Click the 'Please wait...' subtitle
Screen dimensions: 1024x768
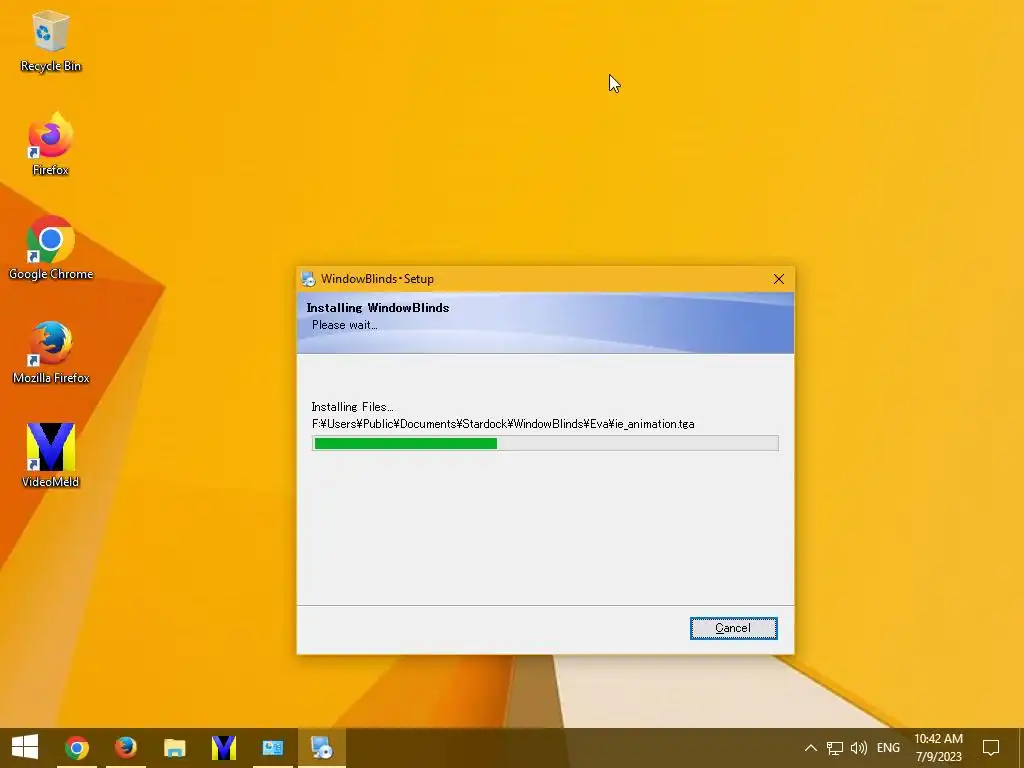[344, 325]
